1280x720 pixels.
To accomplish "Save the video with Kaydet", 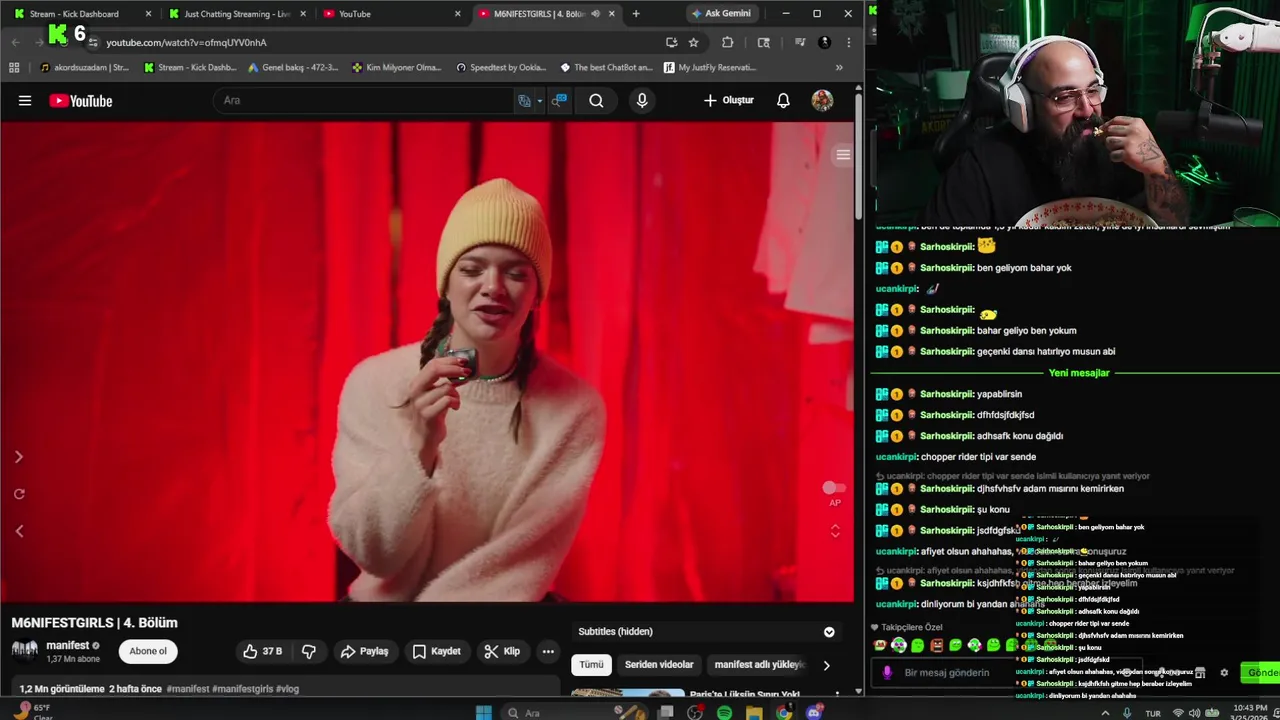I will [x=436, y=651].
